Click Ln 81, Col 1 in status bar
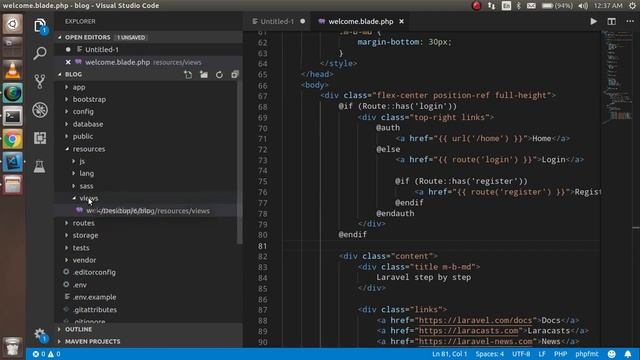This screenshot has width=640, height=360. click(449, 354)
